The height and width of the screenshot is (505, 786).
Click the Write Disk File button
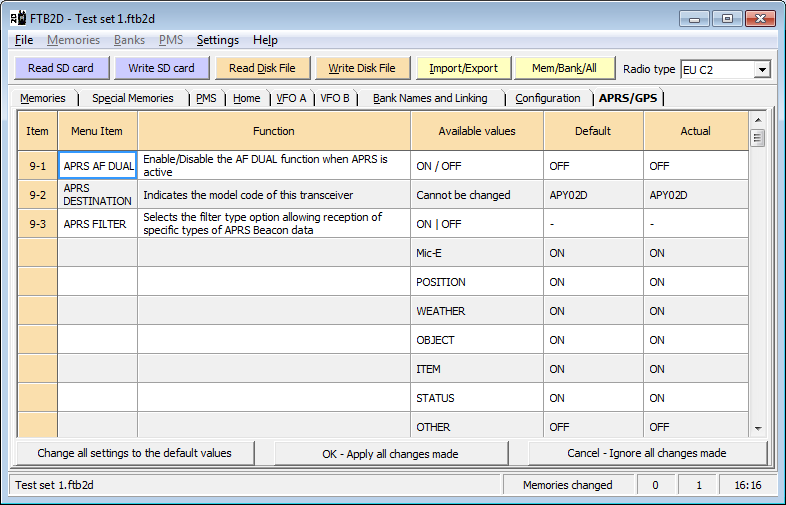point(362,68)
